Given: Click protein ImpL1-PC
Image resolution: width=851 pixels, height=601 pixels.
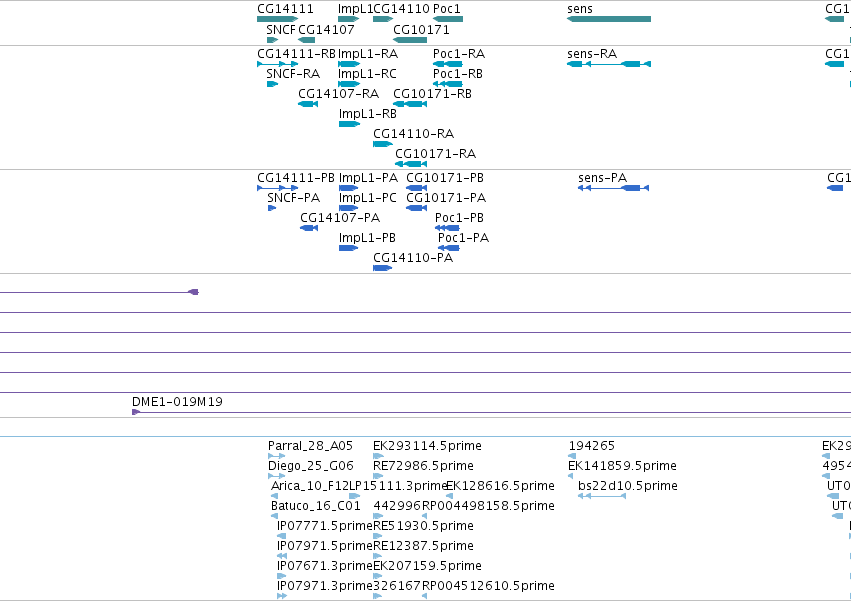Looking at the screenshot, I should [x=348, y=208].
